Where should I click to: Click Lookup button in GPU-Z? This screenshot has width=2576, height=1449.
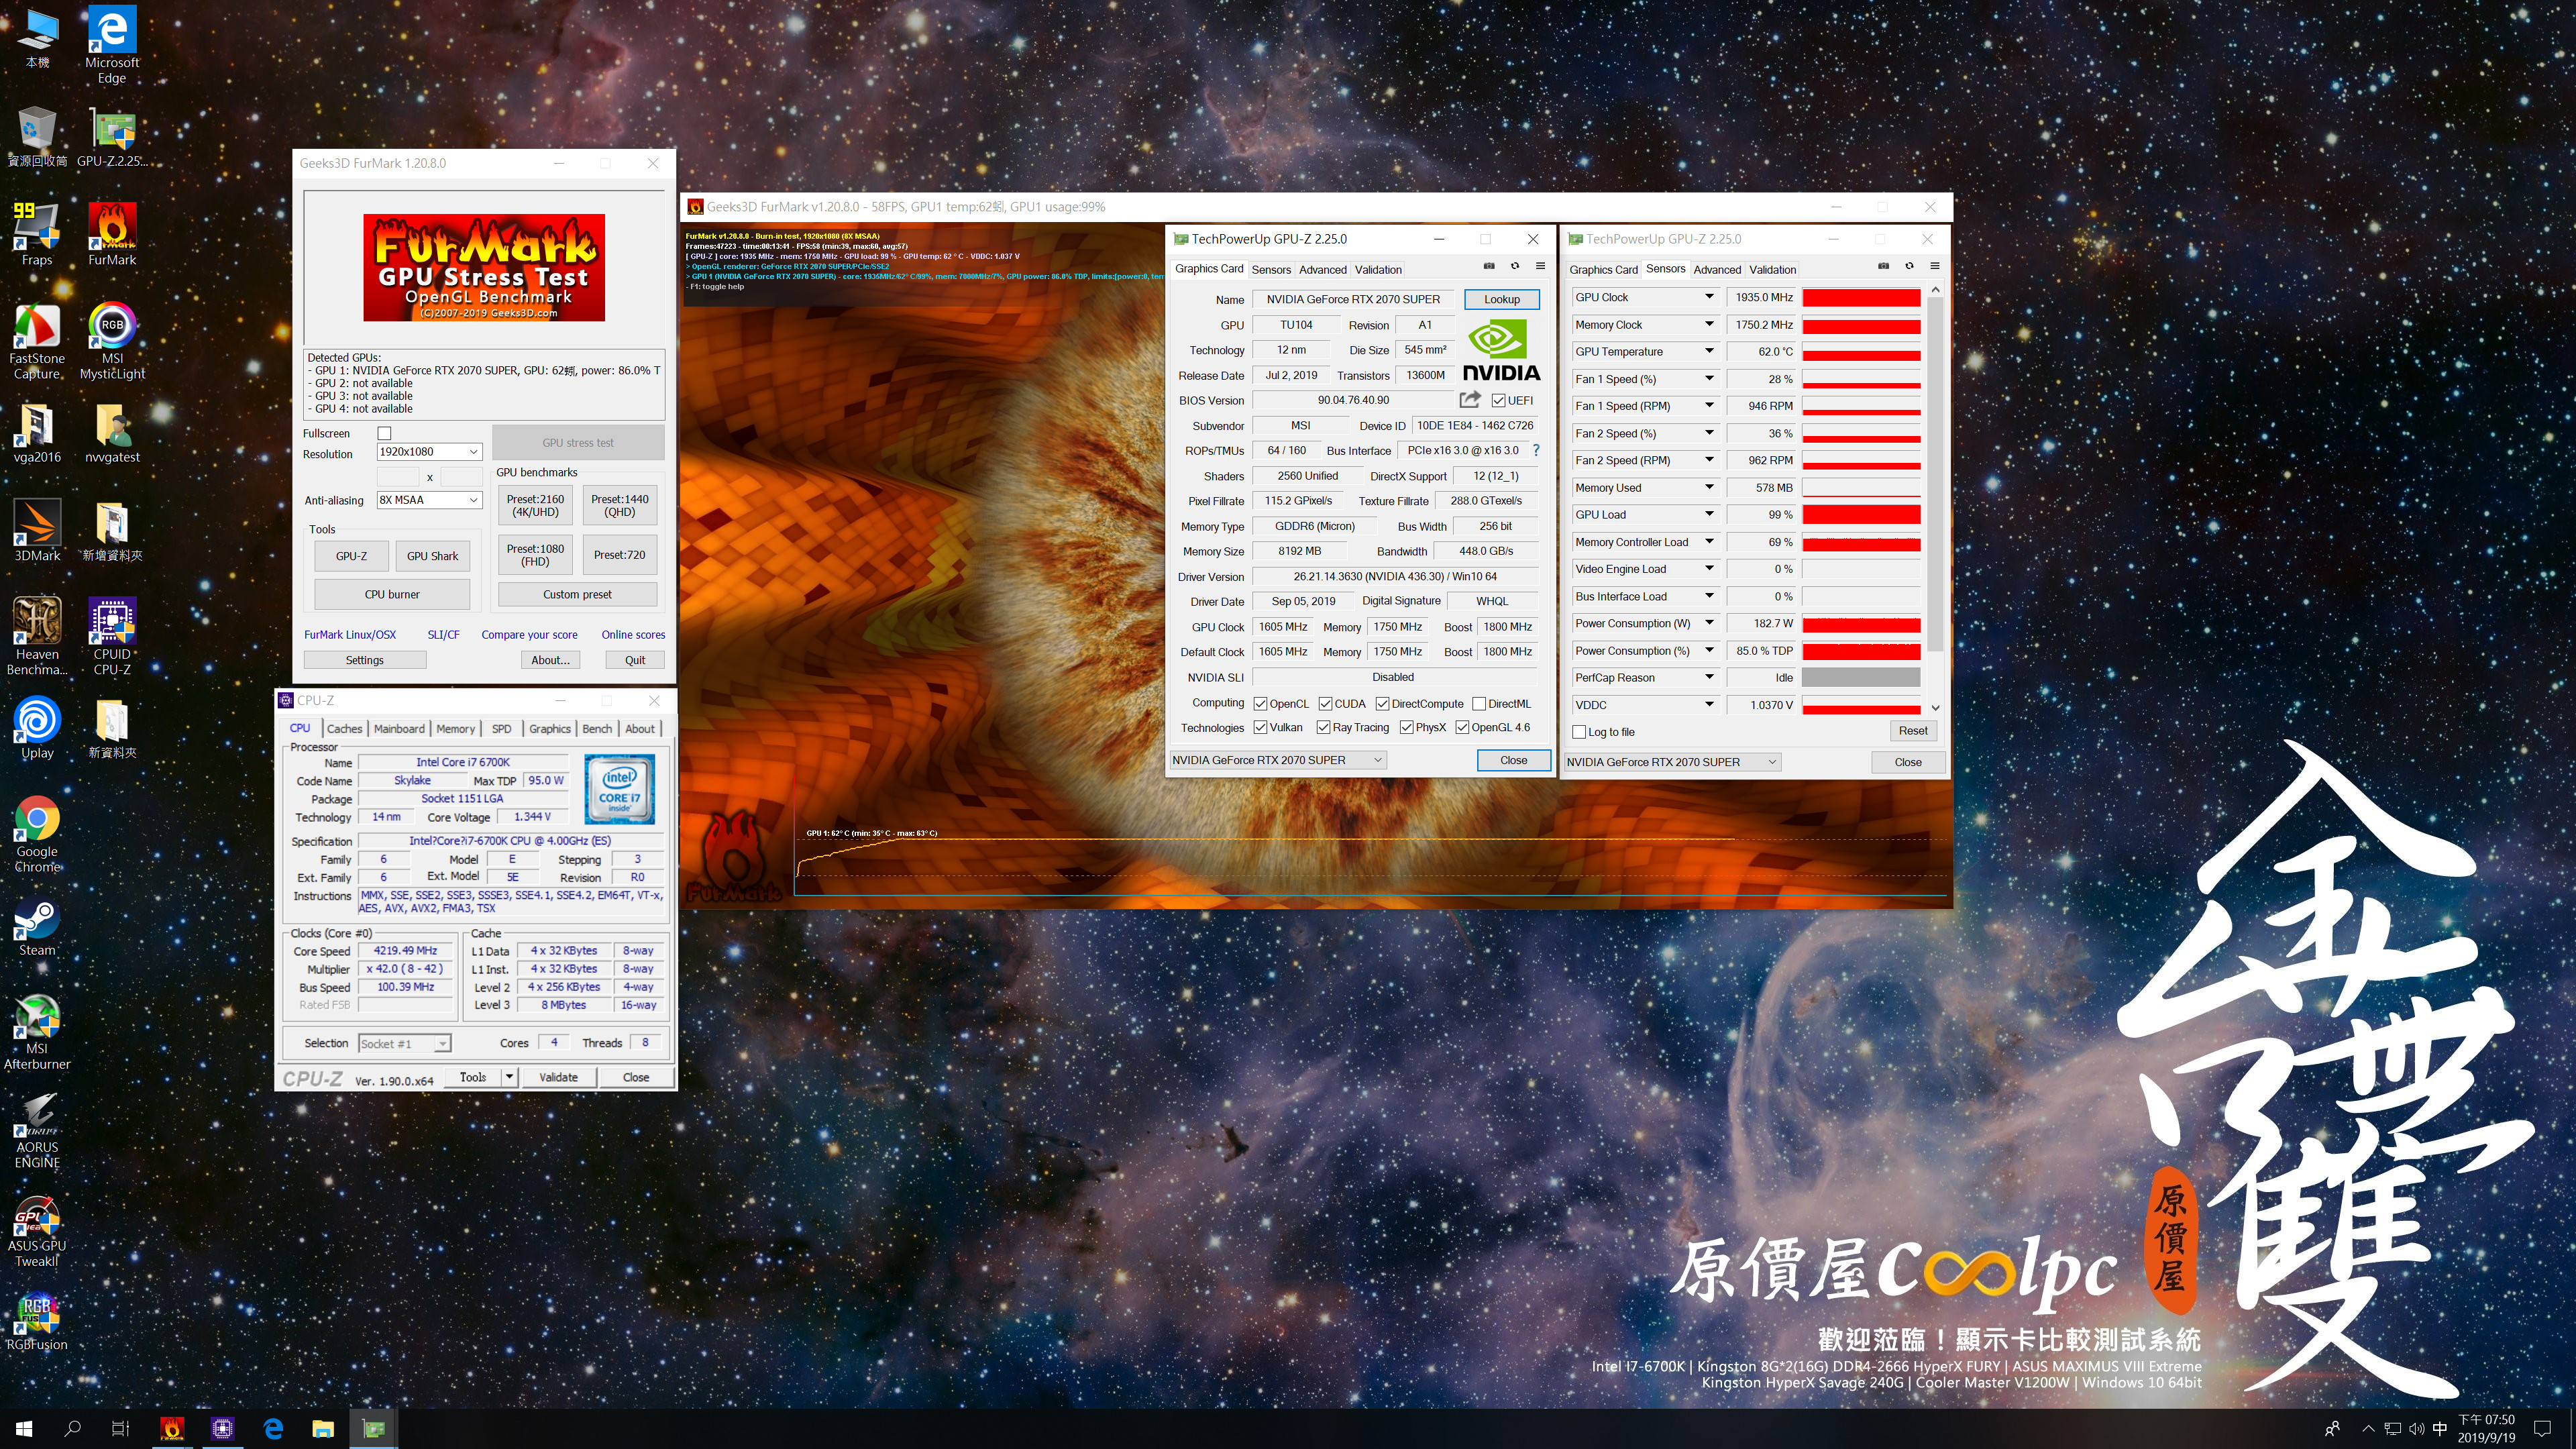pos(1501,299)
